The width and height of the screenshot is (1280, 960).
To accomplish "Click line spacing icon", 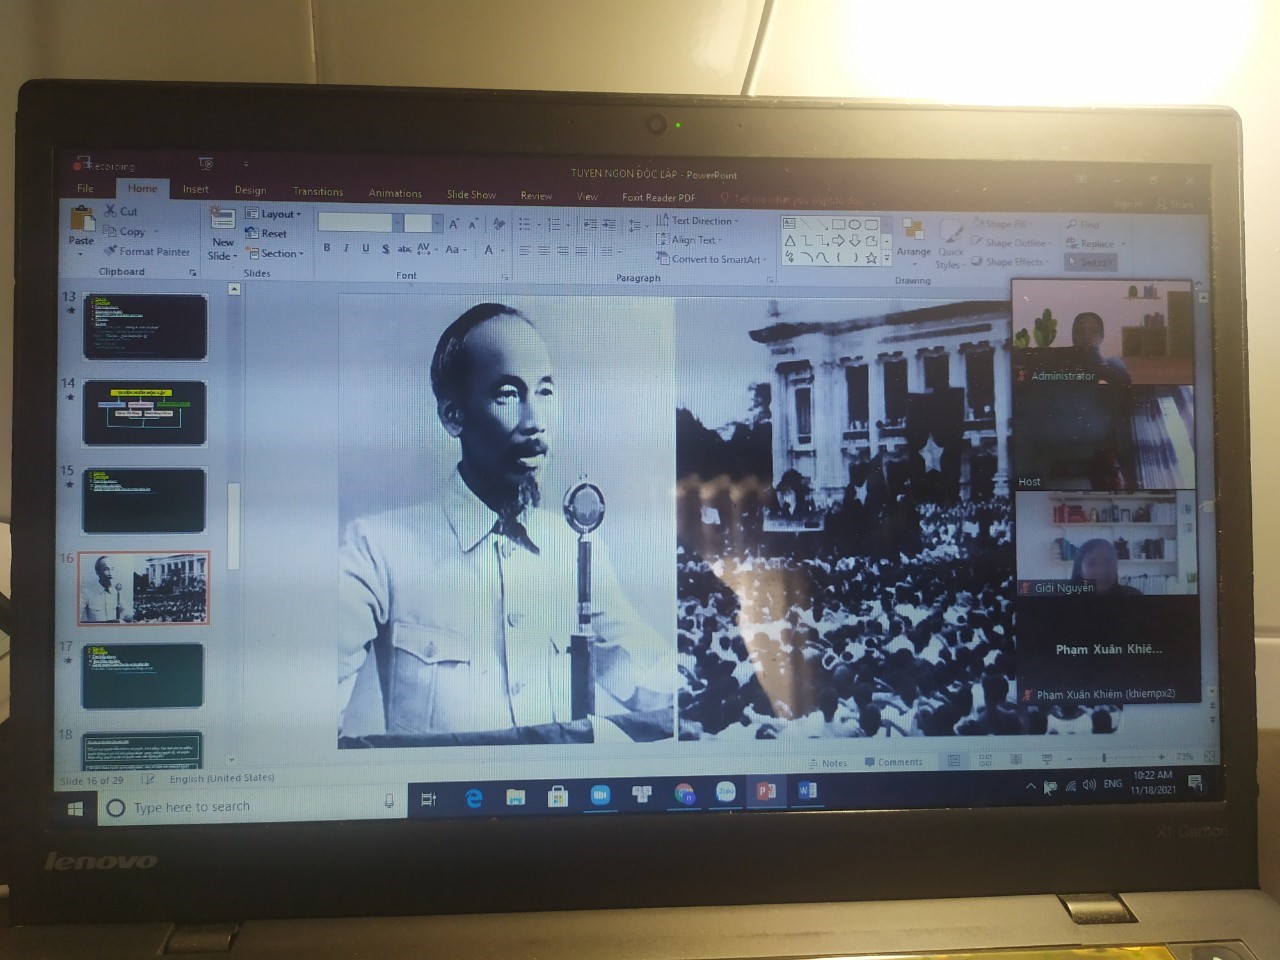I will [x=635, y=226].
